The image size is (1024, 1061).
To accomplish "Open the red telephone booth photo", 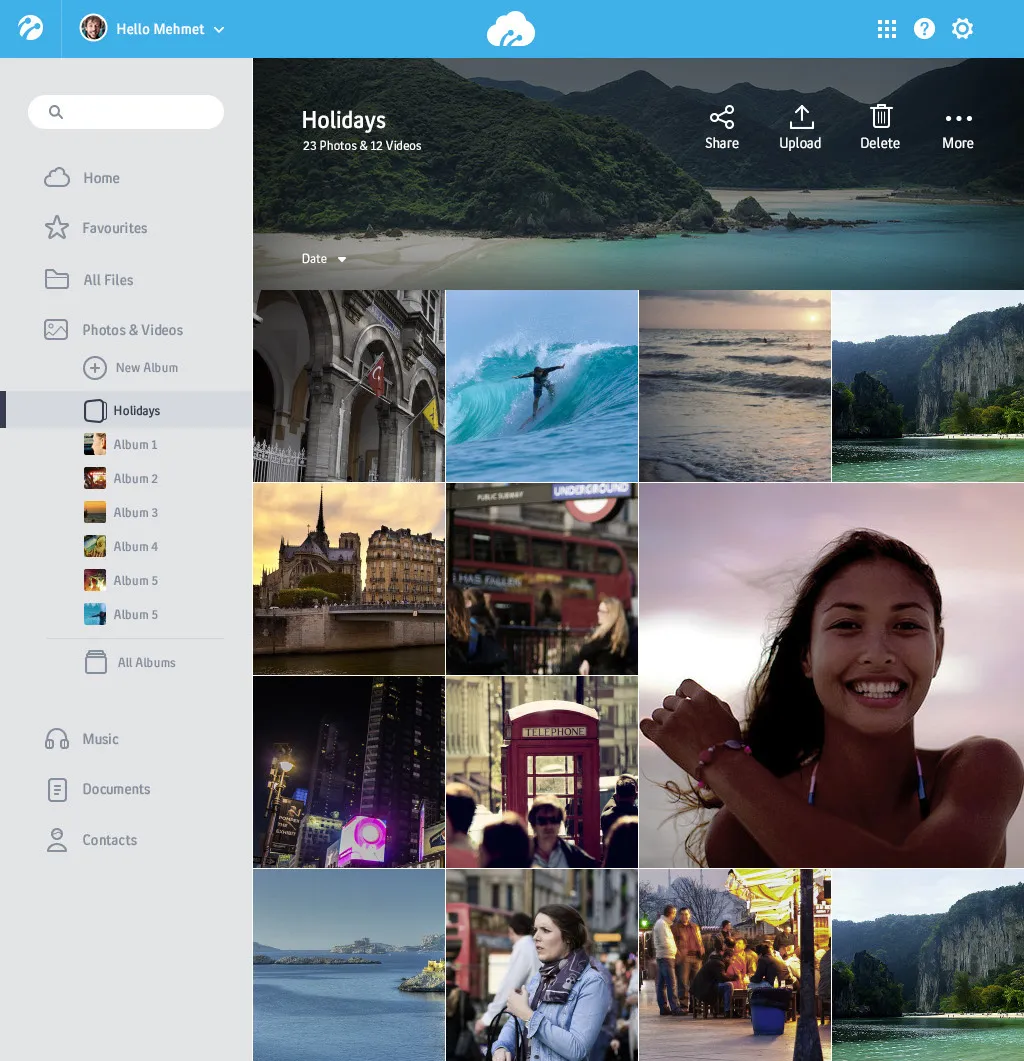I will pyautogui.click(x=542, y=771).
